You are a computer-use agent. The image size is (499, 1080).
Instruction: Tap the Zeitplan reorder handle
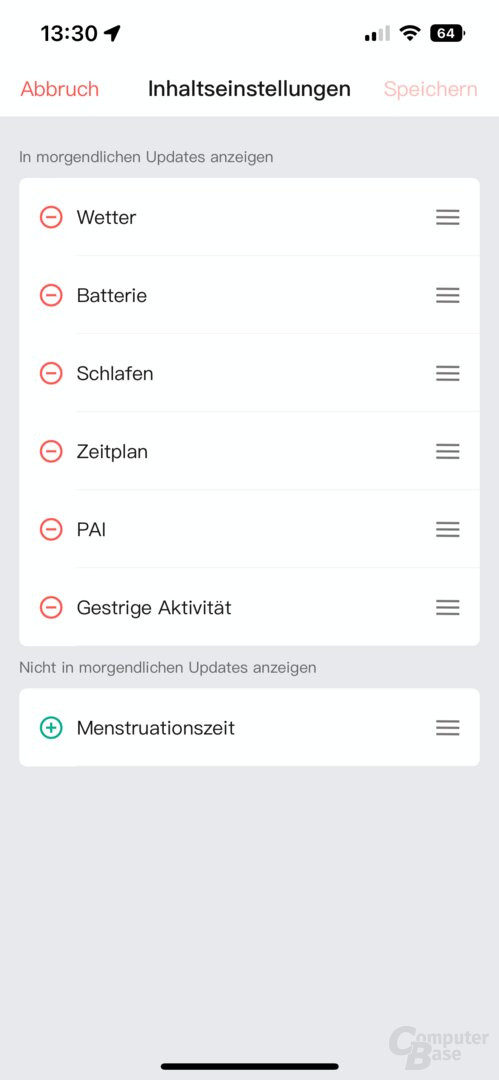[x=447, y=452]
